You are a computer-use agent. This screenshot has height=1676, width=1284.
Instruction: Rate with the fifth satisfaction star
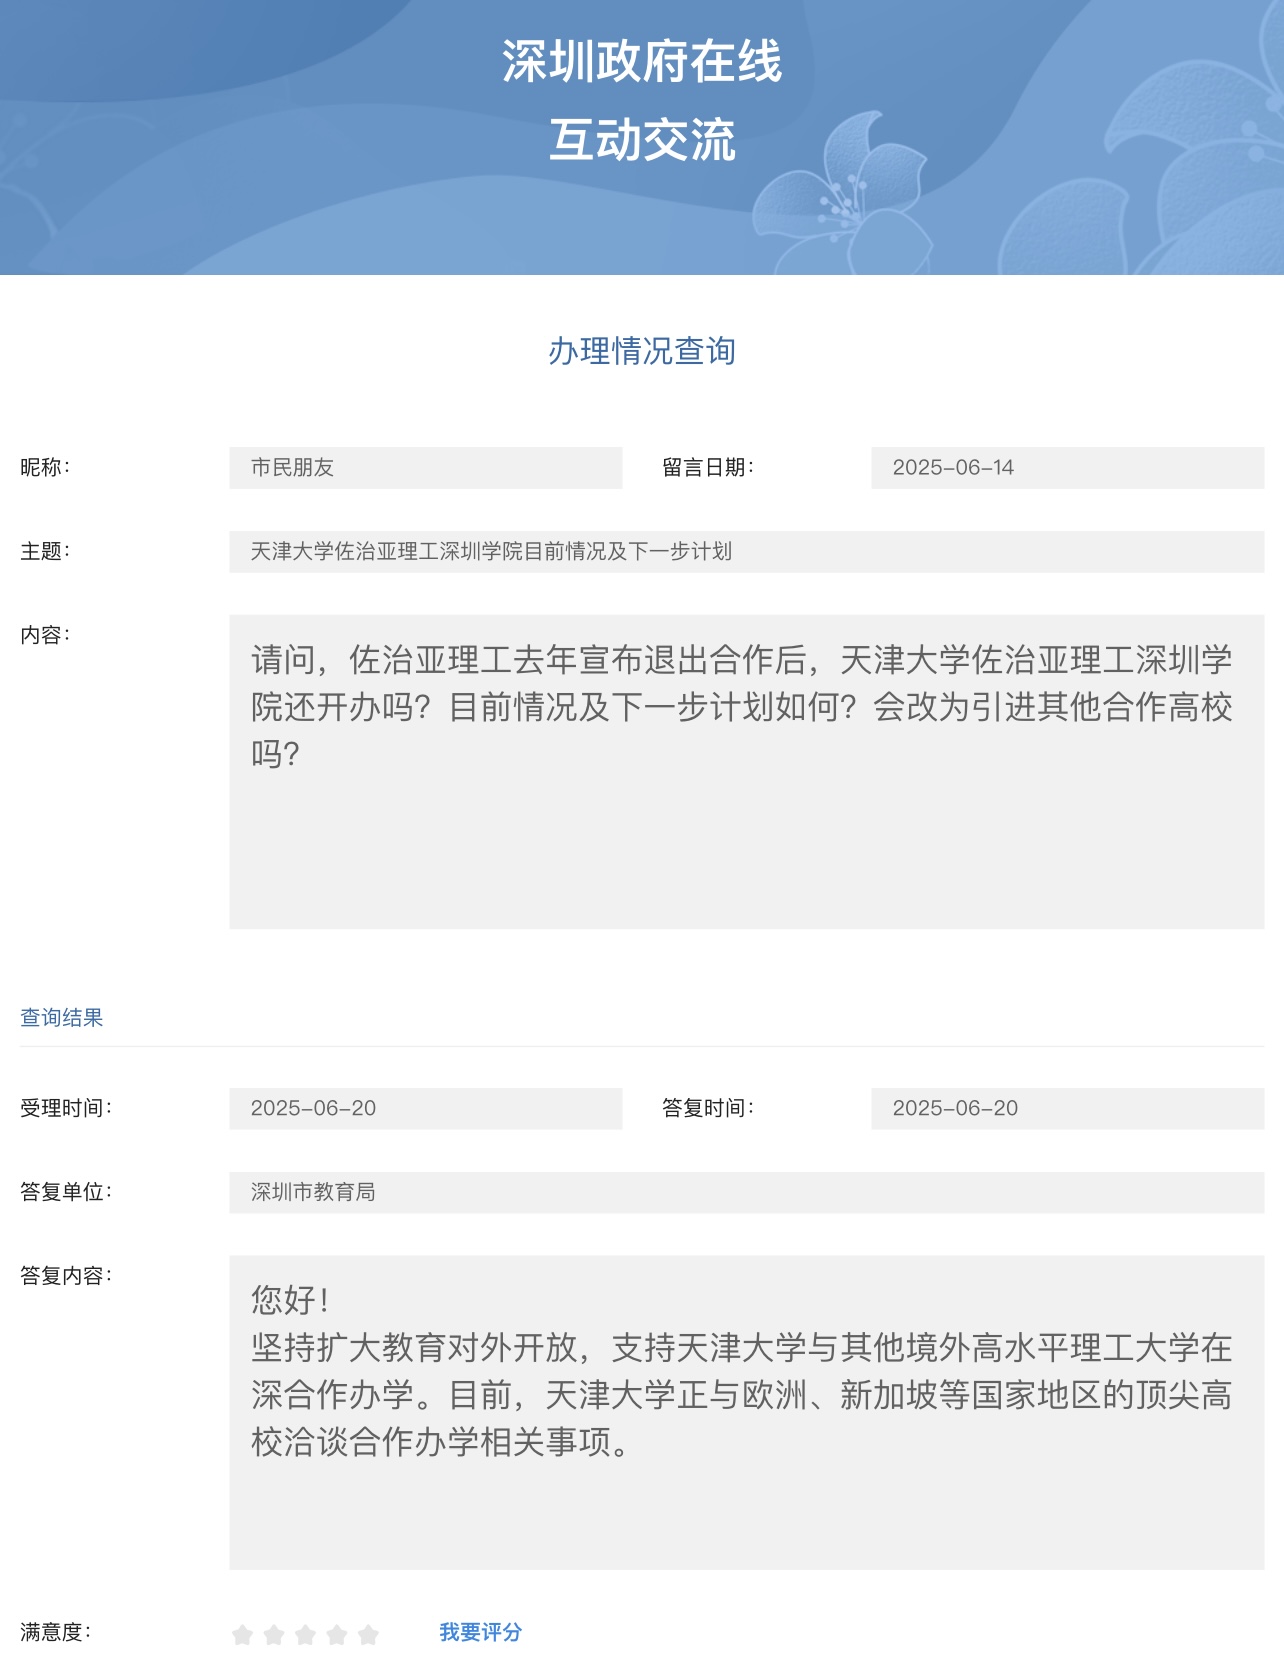click(x=369, y=1634)
